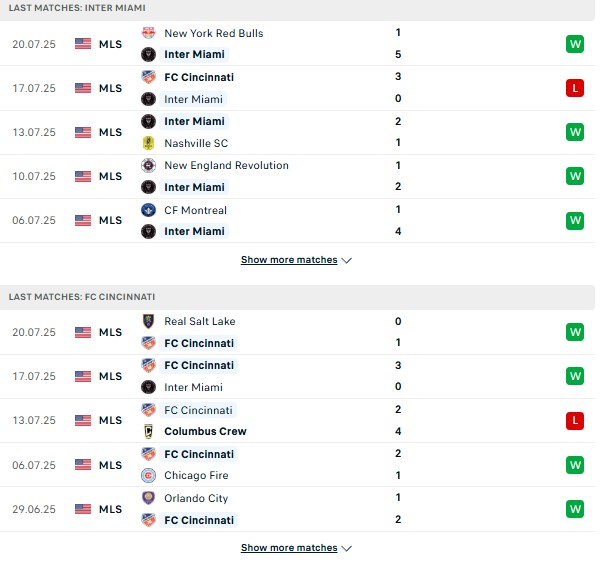
Task: Open the Last Matches: Inter Miami header
Action: pyautogui.click(x=77, y=8)
